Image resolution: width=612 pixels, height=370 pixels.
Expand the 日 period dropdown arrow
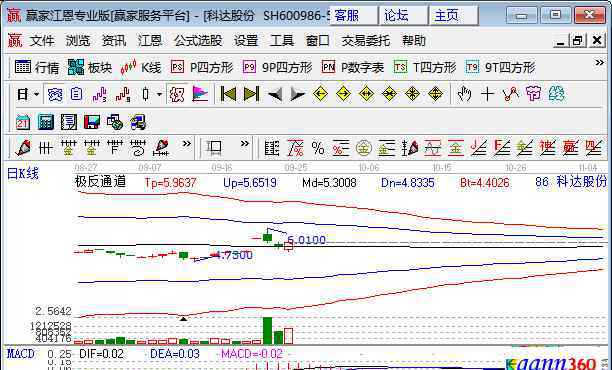[x=37, y=94]
